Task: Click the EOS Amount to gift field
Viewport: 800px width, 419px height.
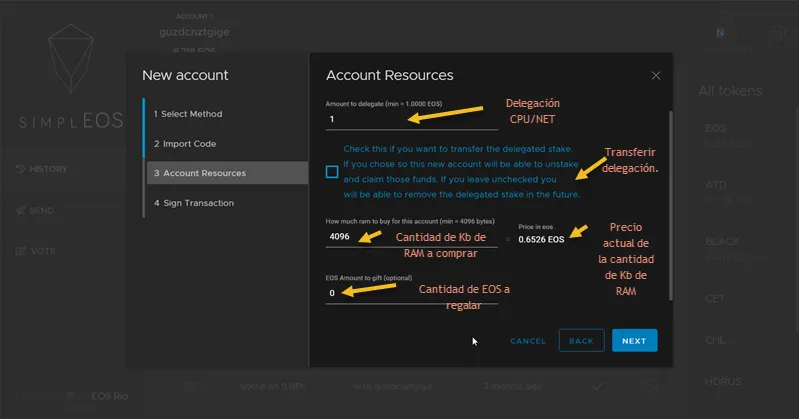Action: click(411, 293)
